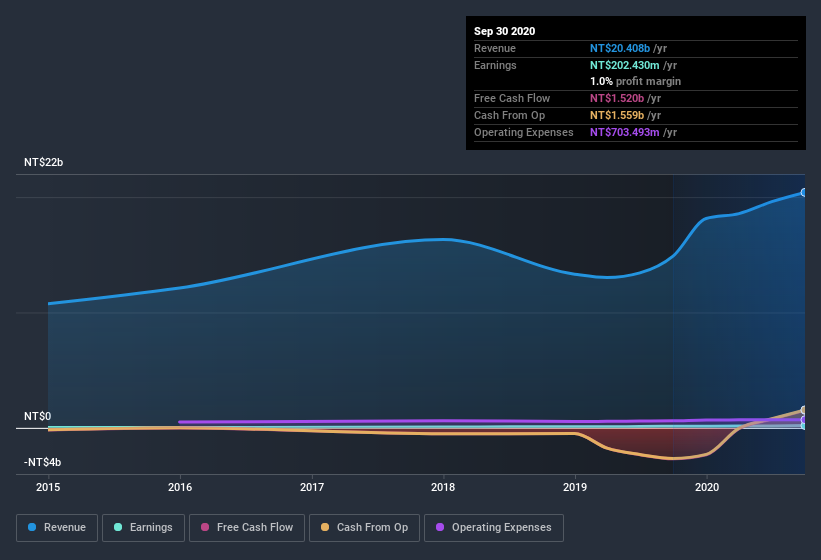Screen dimensions: 821x560
Task: Click the NT$1.520b free cash flow value
Action: [x=617, y=98]
